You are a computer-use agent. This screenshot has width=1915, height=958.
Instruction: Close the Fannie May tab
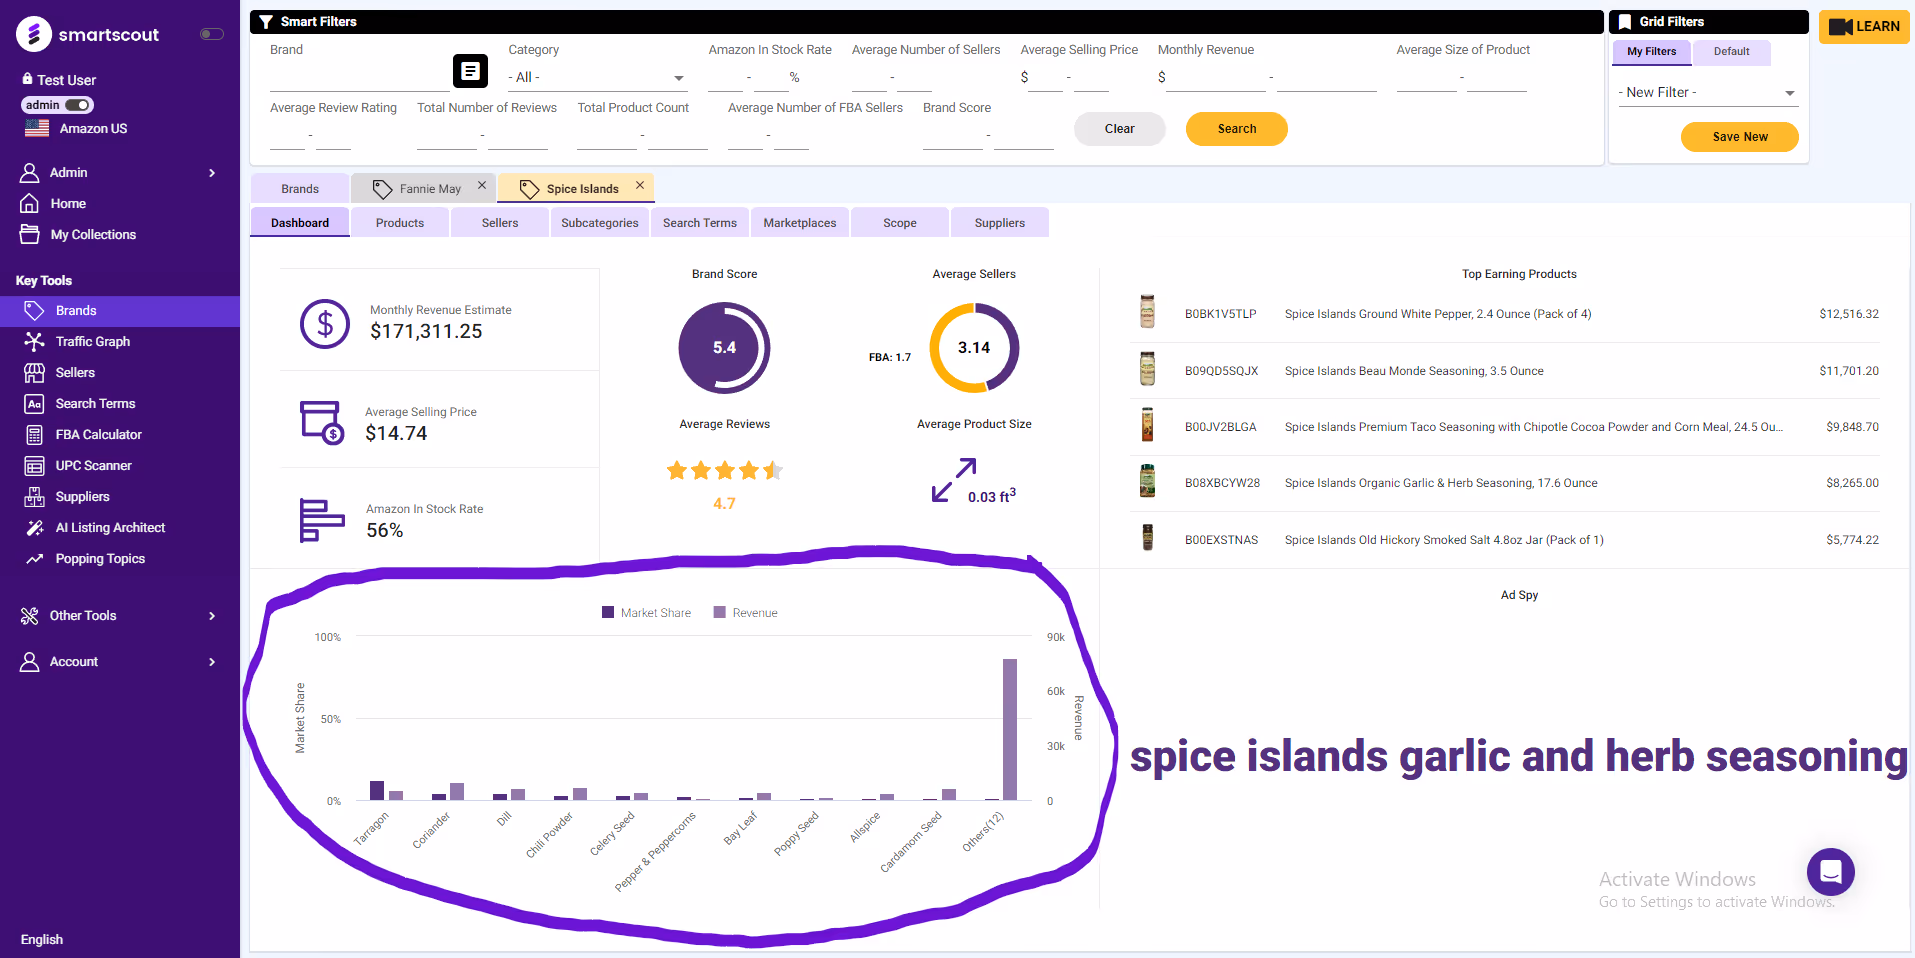click(482, 185)
